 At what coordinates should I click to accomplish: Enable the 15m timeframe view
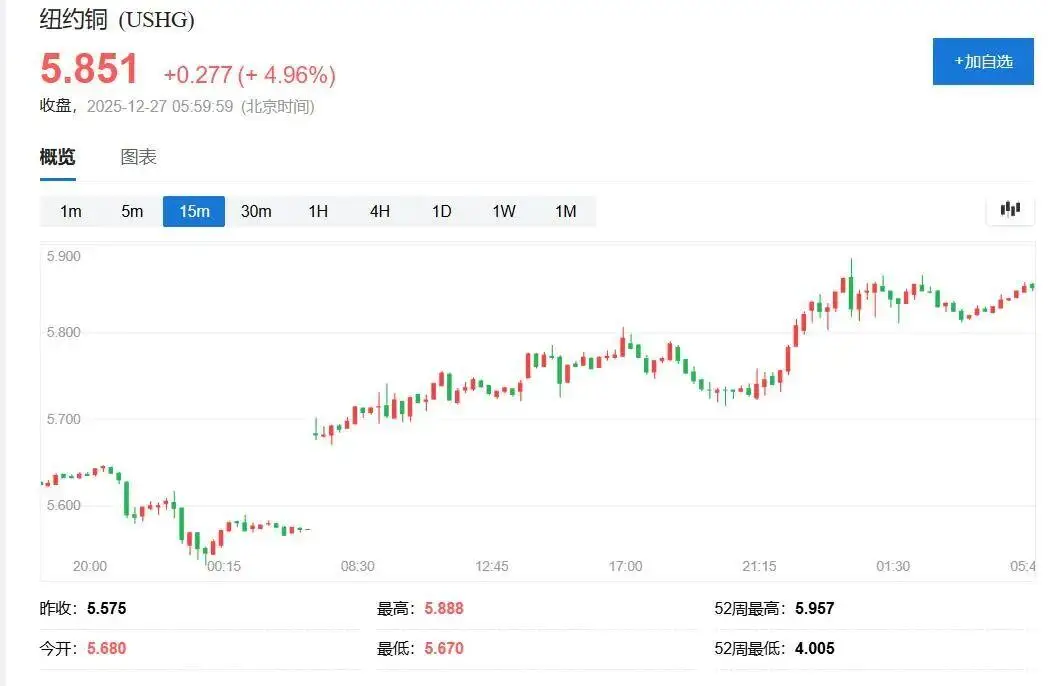[193, 211]
